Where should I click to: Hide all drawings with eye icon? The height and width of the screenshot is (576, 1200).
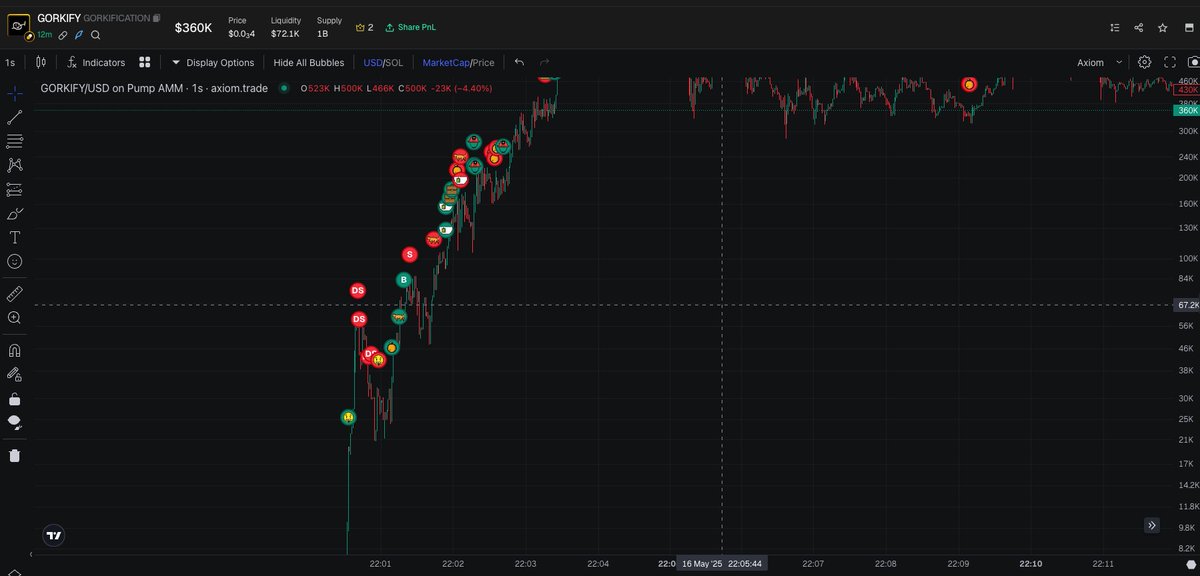coord(15,422)
